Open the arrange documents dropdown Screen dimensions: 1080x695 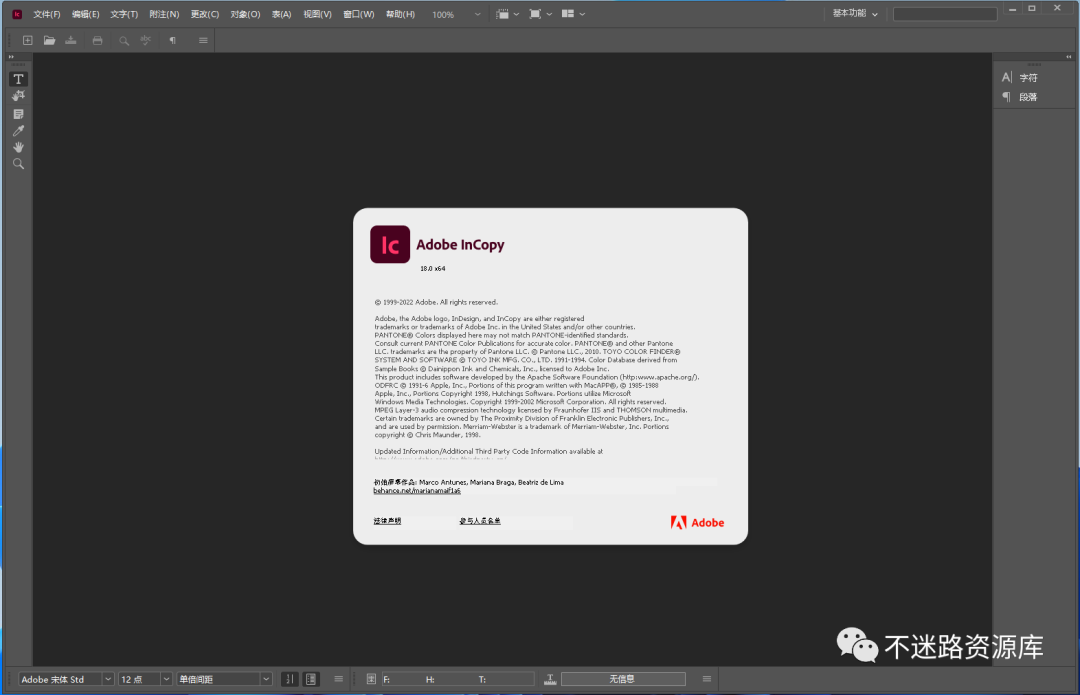(573, 14)
